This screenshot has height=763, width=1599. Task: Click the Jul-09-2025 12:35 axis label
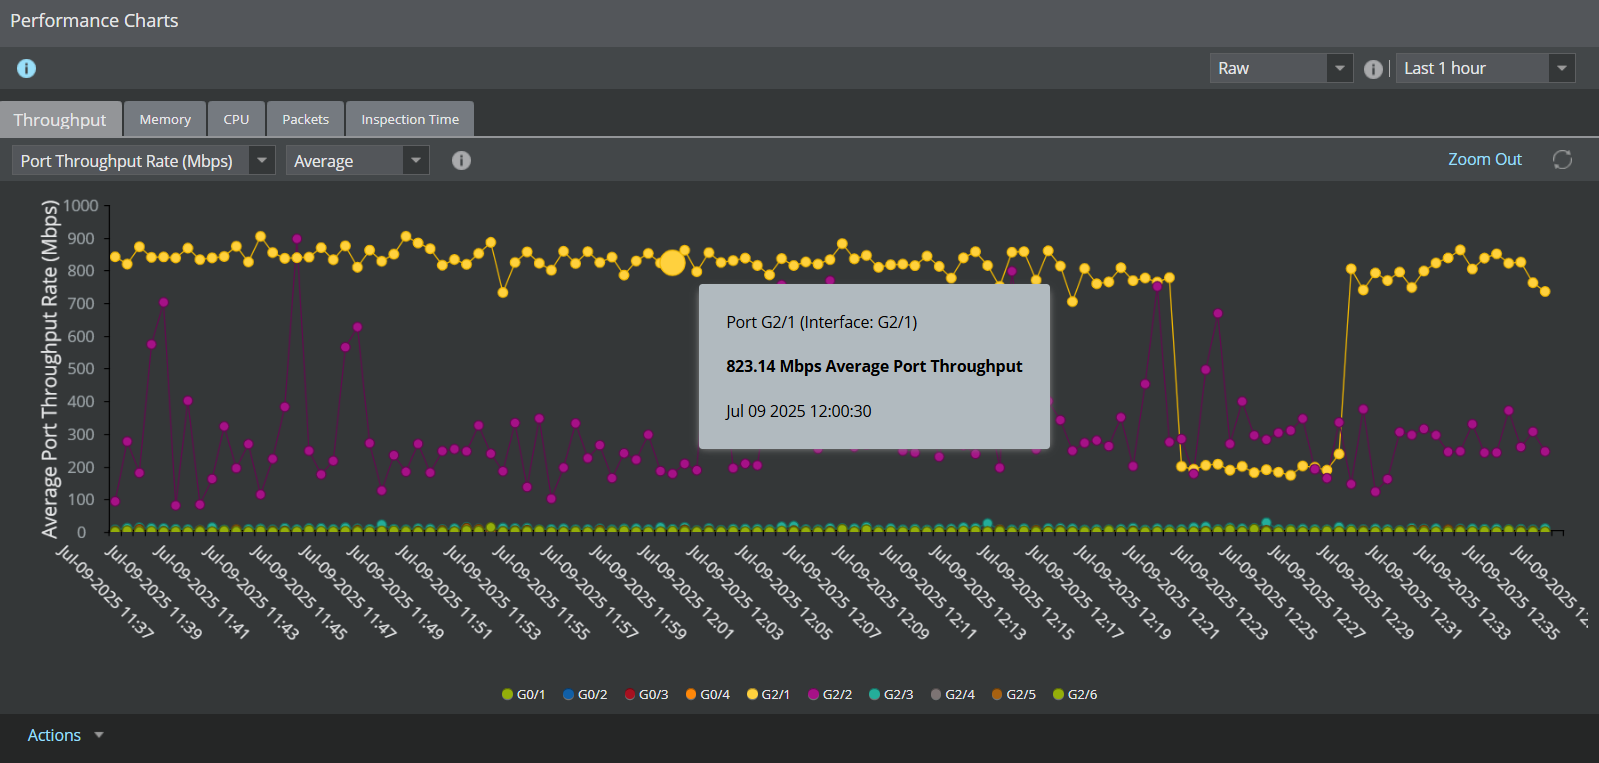pyautogui.click(x=1510, y=592)
